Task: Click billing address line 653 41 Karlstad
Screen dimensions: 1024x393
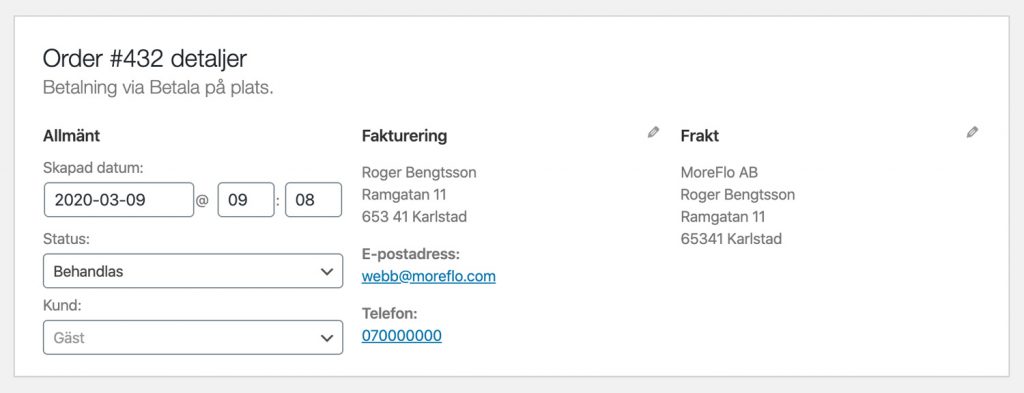Action: pyautogui.click(x=414, y=217)
